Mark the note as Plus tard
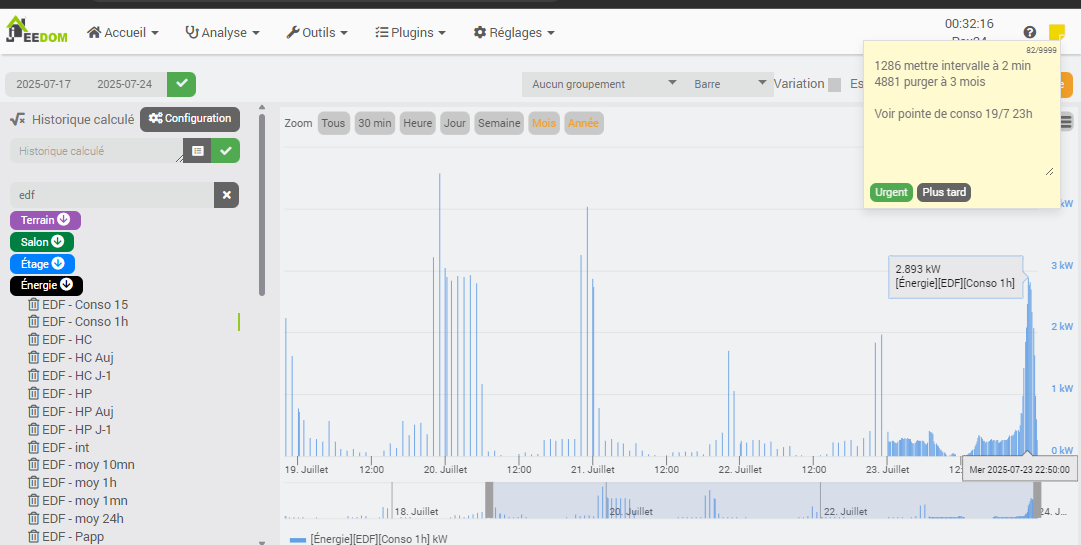 pos(944,192)
